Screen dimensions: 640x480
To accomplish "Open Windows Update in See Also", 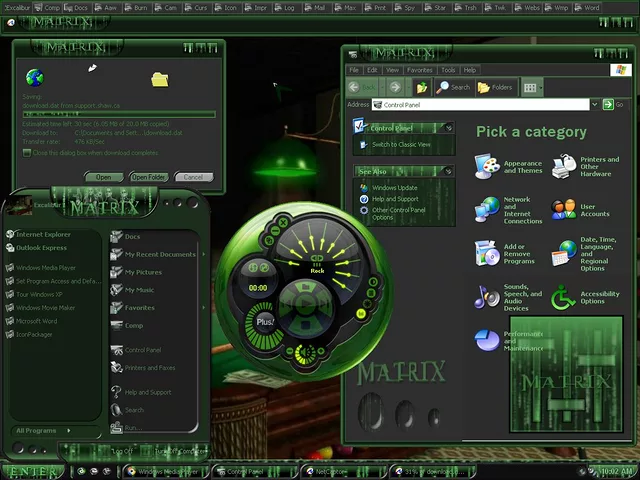I will pyautogui.click(x=394, y=188).
